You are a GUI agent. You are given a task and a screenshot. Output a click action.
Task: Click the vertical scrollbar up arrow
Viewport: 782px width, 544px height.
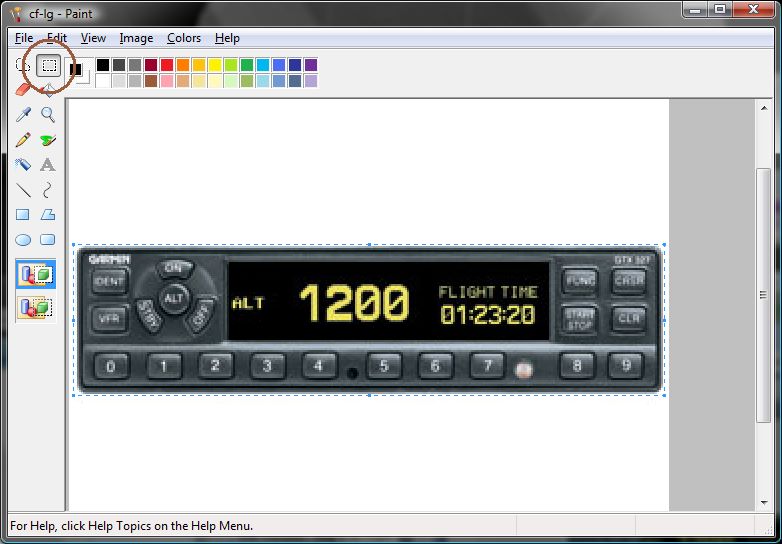click(x=764, y=108)
